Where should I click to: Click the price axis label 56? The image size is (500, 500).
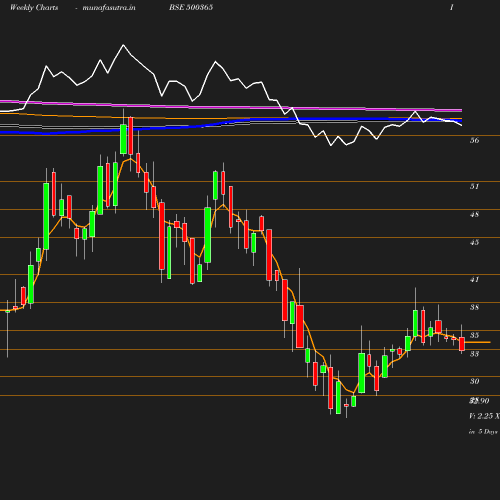474,140
